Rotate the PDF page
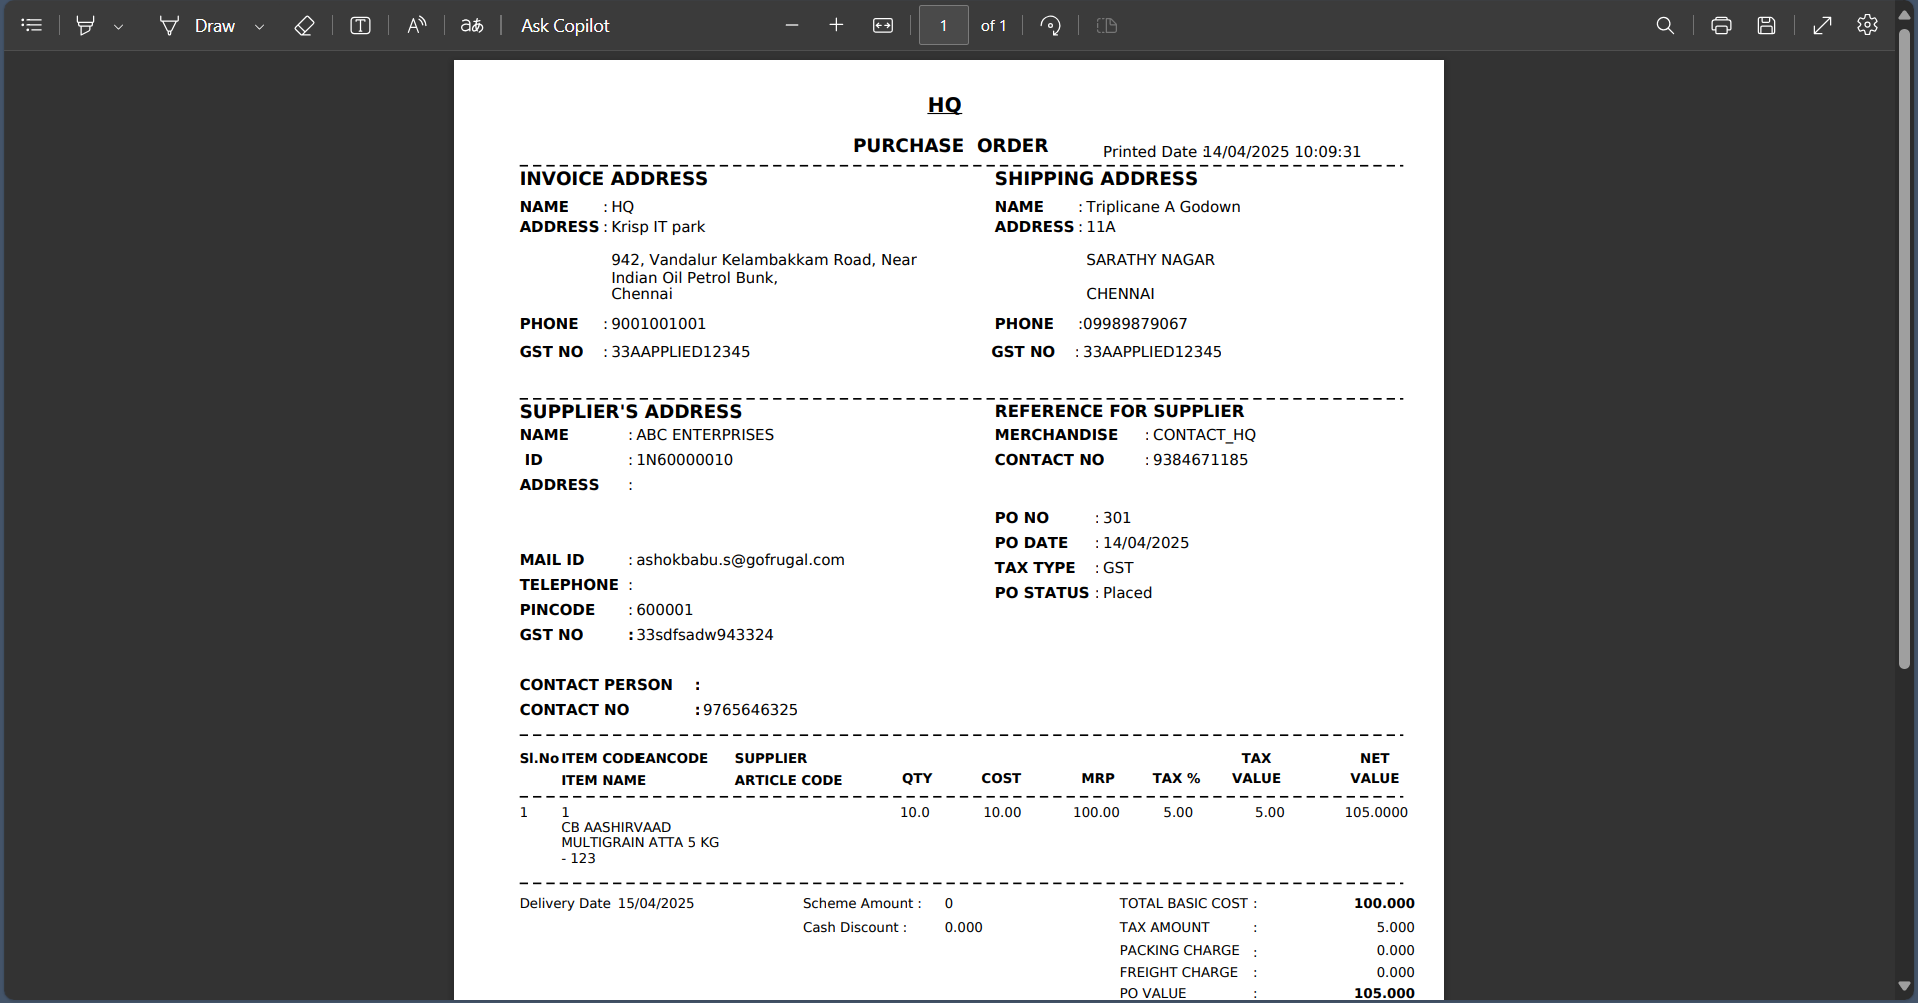The image size is (1918, 1003). (1050, 26)
